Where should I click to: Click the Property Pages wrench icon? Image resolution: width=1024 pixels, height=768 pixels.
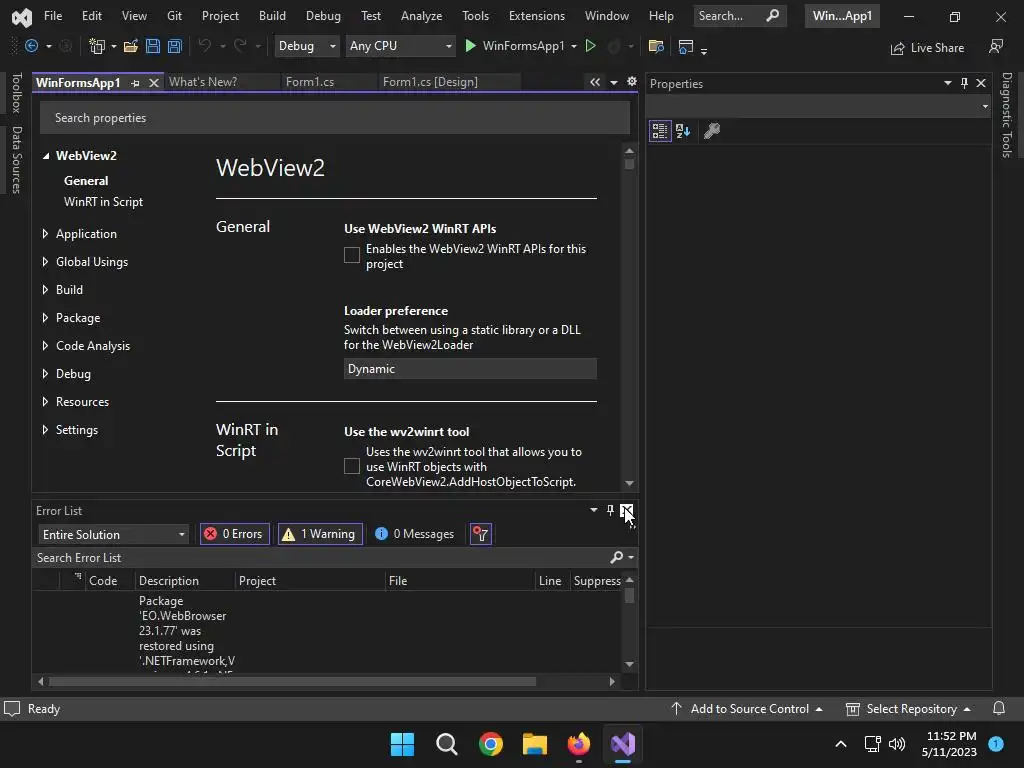point(712,131)
